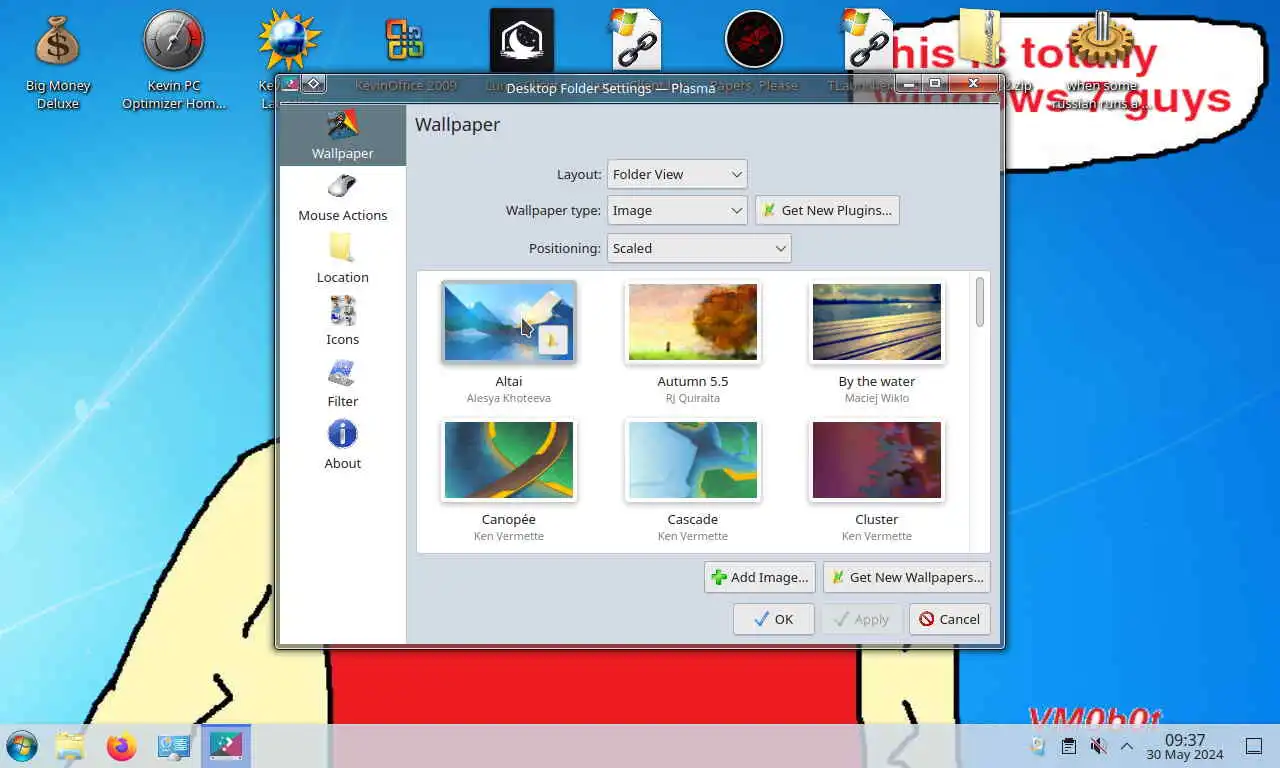This screenshot has height=768, width=1280.
Task: Confirm with the OK button
Action: pos(773,619)
